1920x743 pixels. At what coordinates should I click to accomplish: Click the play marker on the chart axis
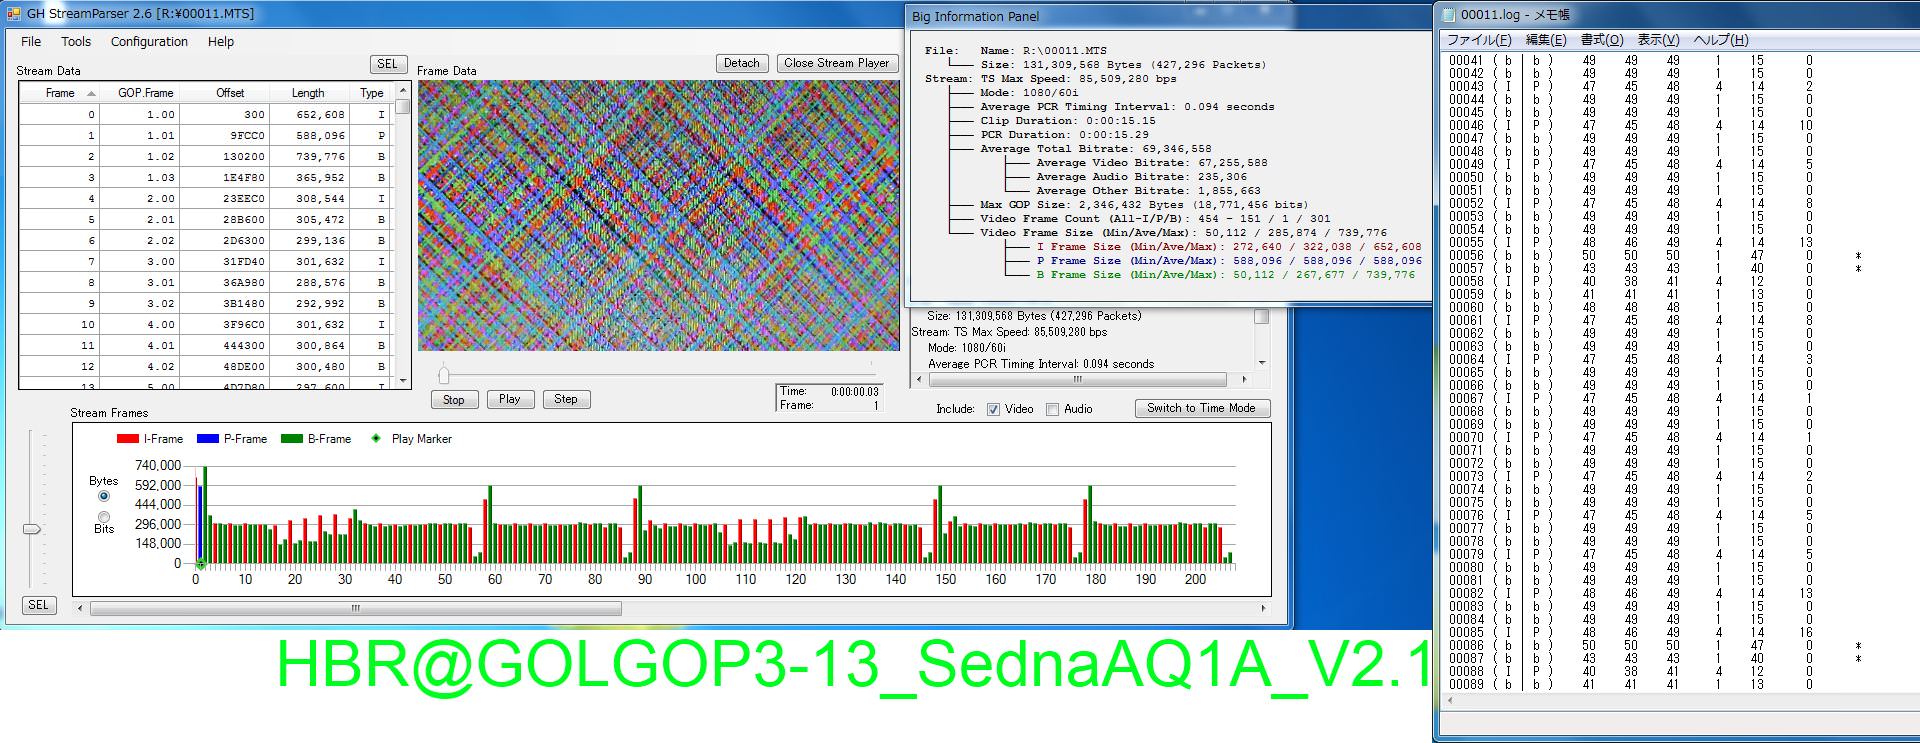200,565
